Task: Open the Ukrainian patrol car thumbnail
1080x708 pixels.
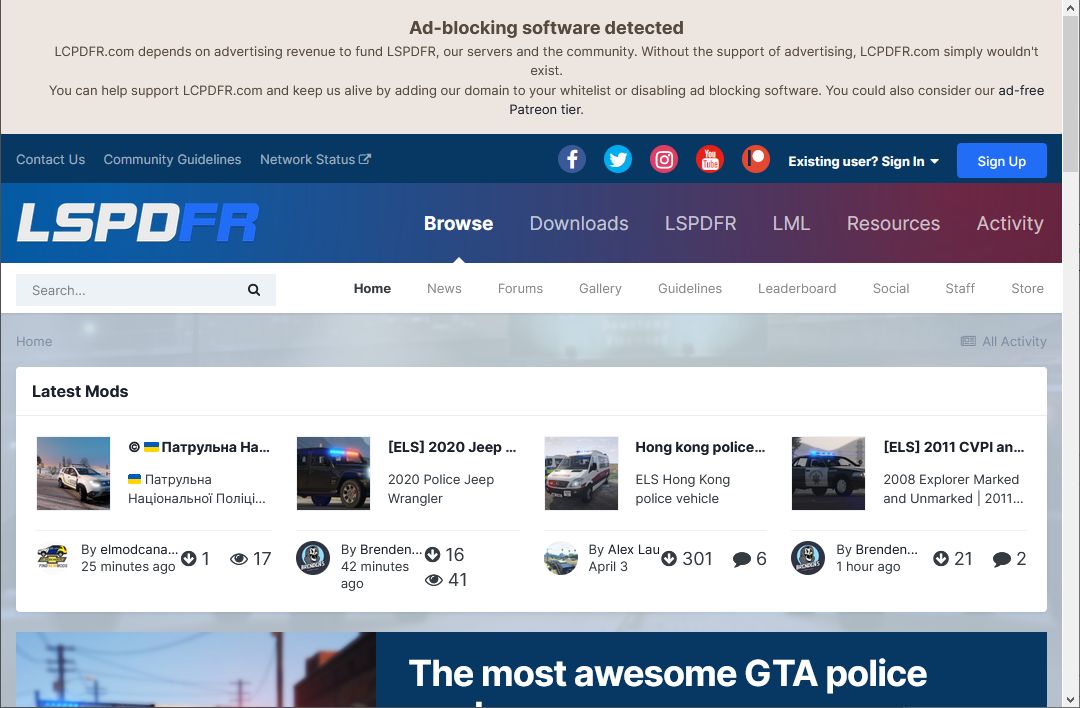Action: point(73,473)
